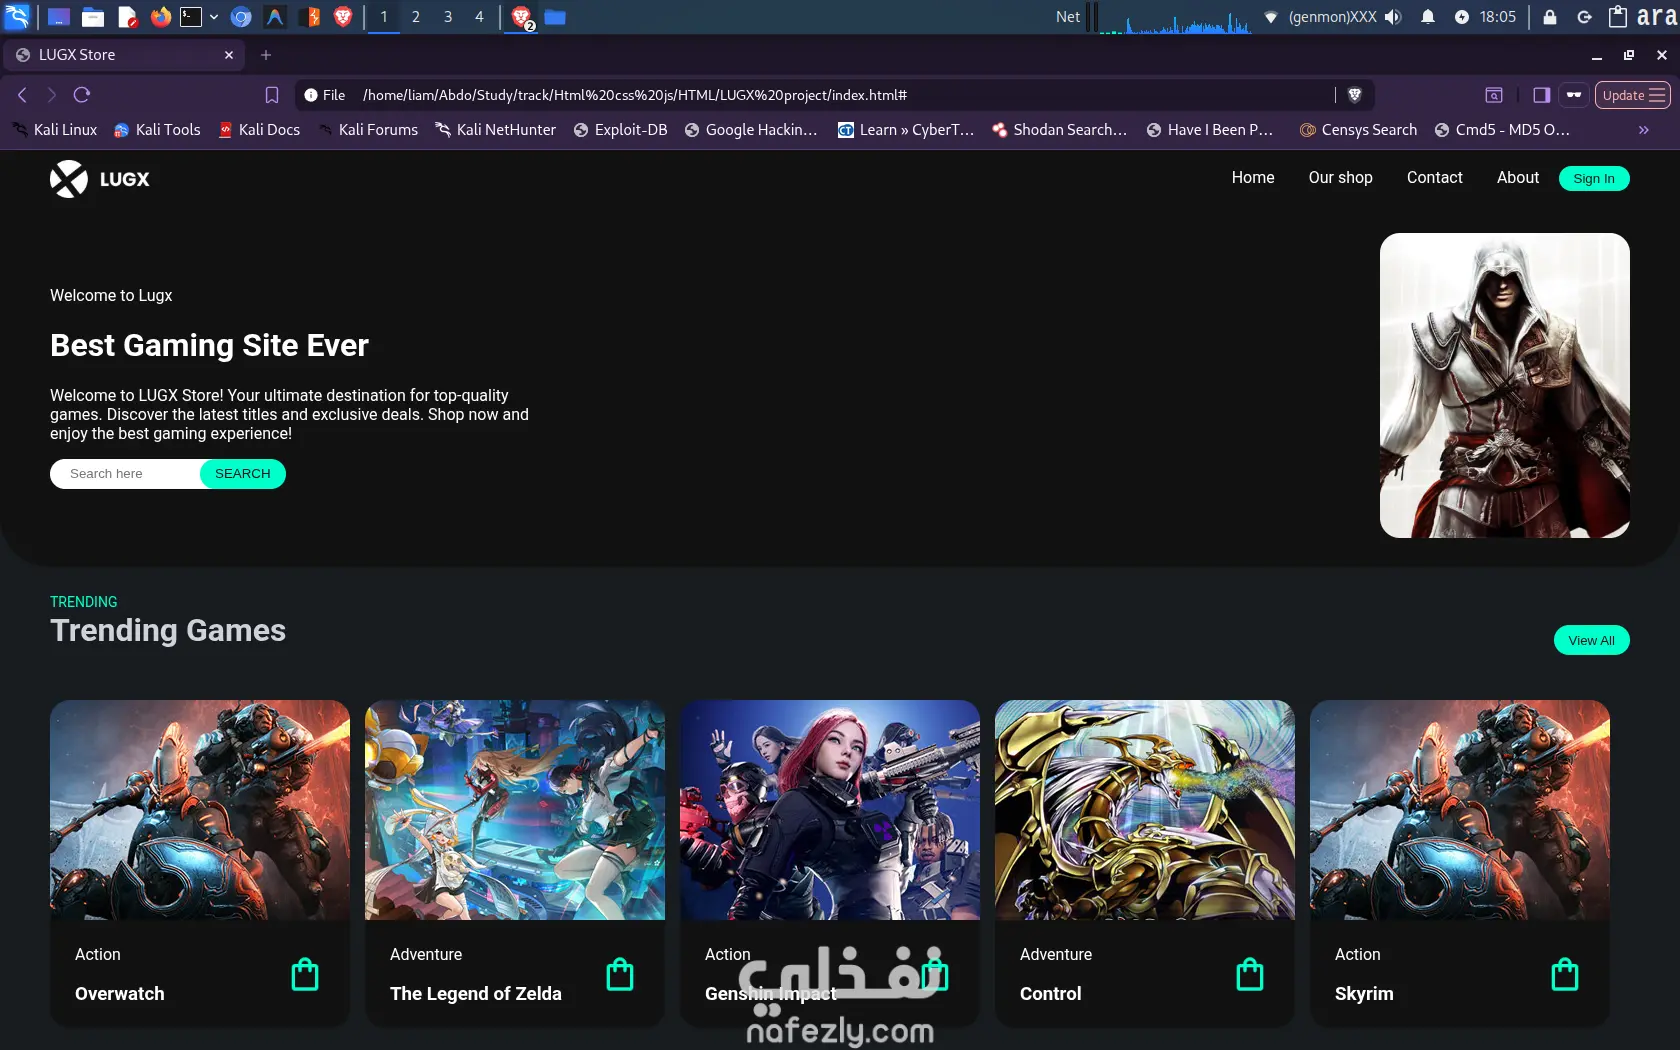This screenshot has height=1050, width=1680.
Task: Go to Home in site navigation
Action: point(1253,178)
